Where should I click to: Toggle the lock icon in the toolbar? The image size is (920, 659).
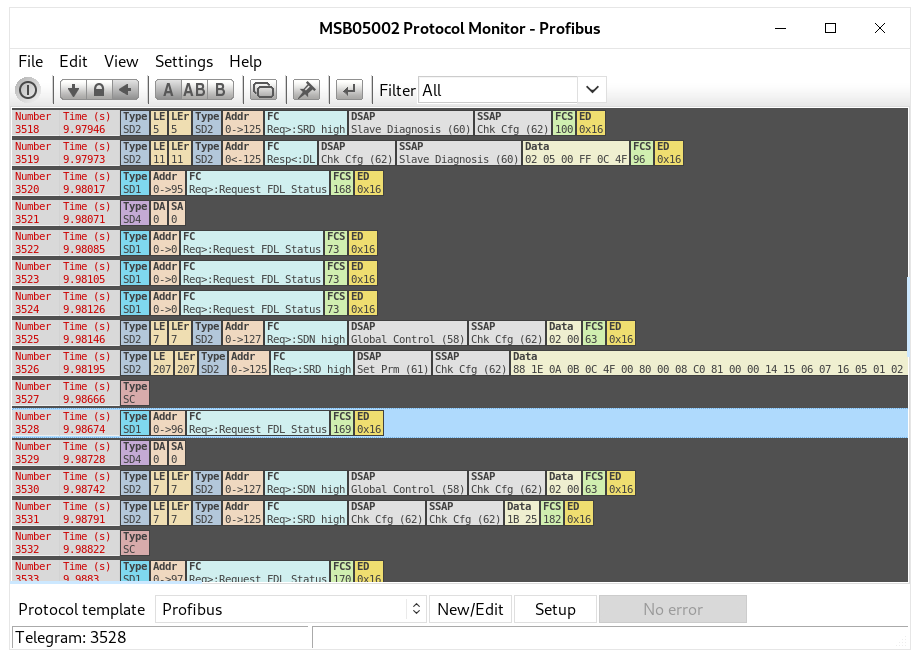(x=99, y=90)
